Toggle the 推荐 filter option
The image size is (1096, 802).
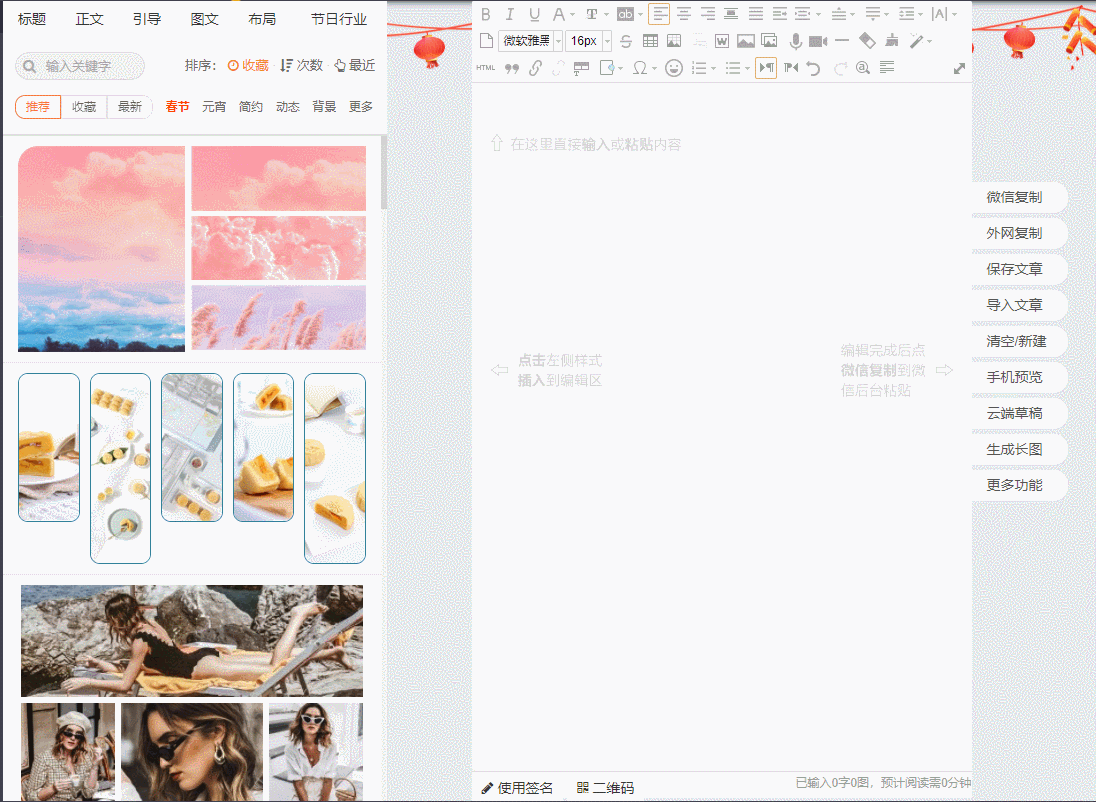38,107
